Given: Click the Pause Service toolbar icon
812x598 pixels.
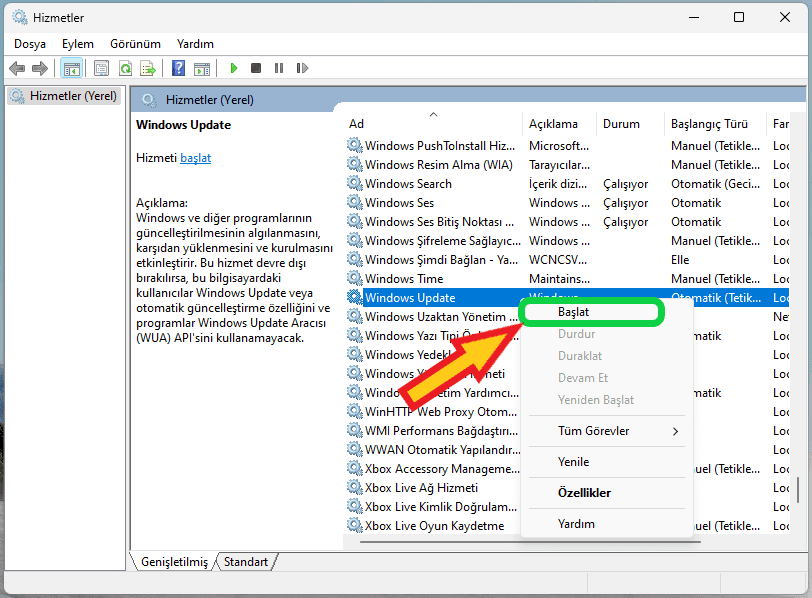Looking at the screenshot, I should 279,68.
